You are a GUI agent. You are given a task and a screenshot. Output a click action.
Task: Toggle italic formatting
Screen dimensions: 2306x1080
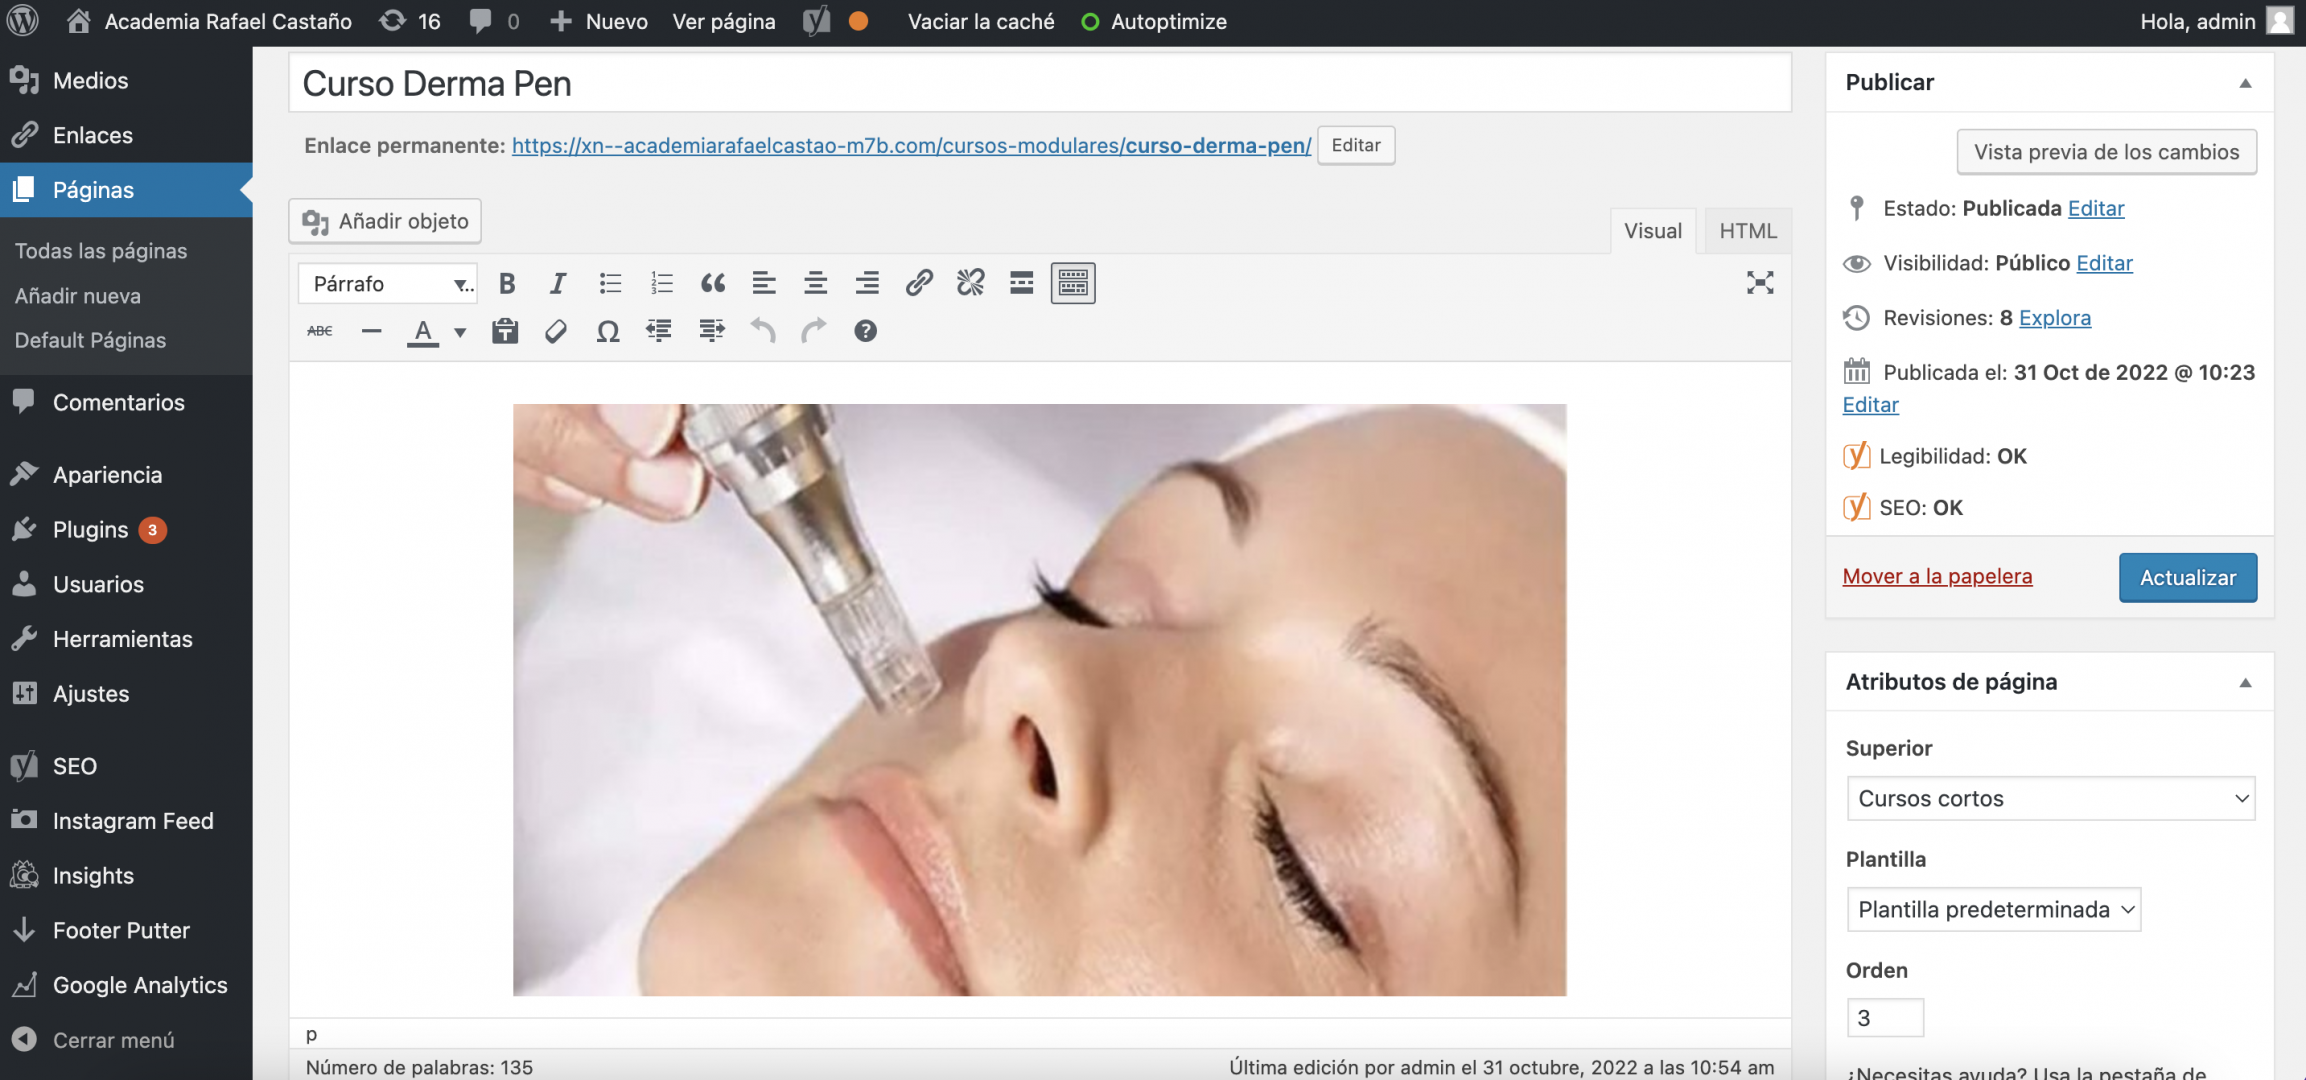(x=558, y=284)
